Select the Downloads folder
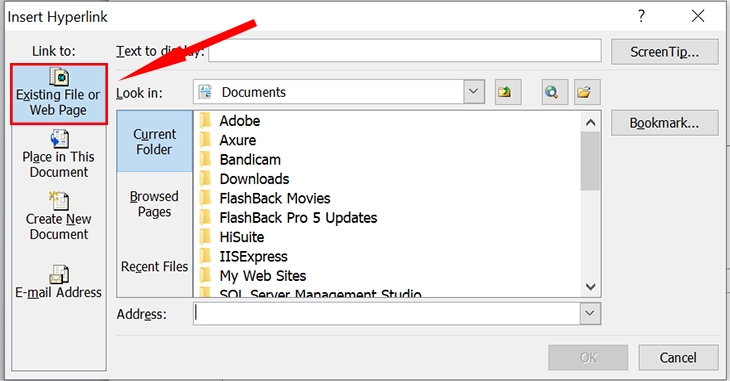Viewport: 730px width, 381px height. click(x=254, y=179)
